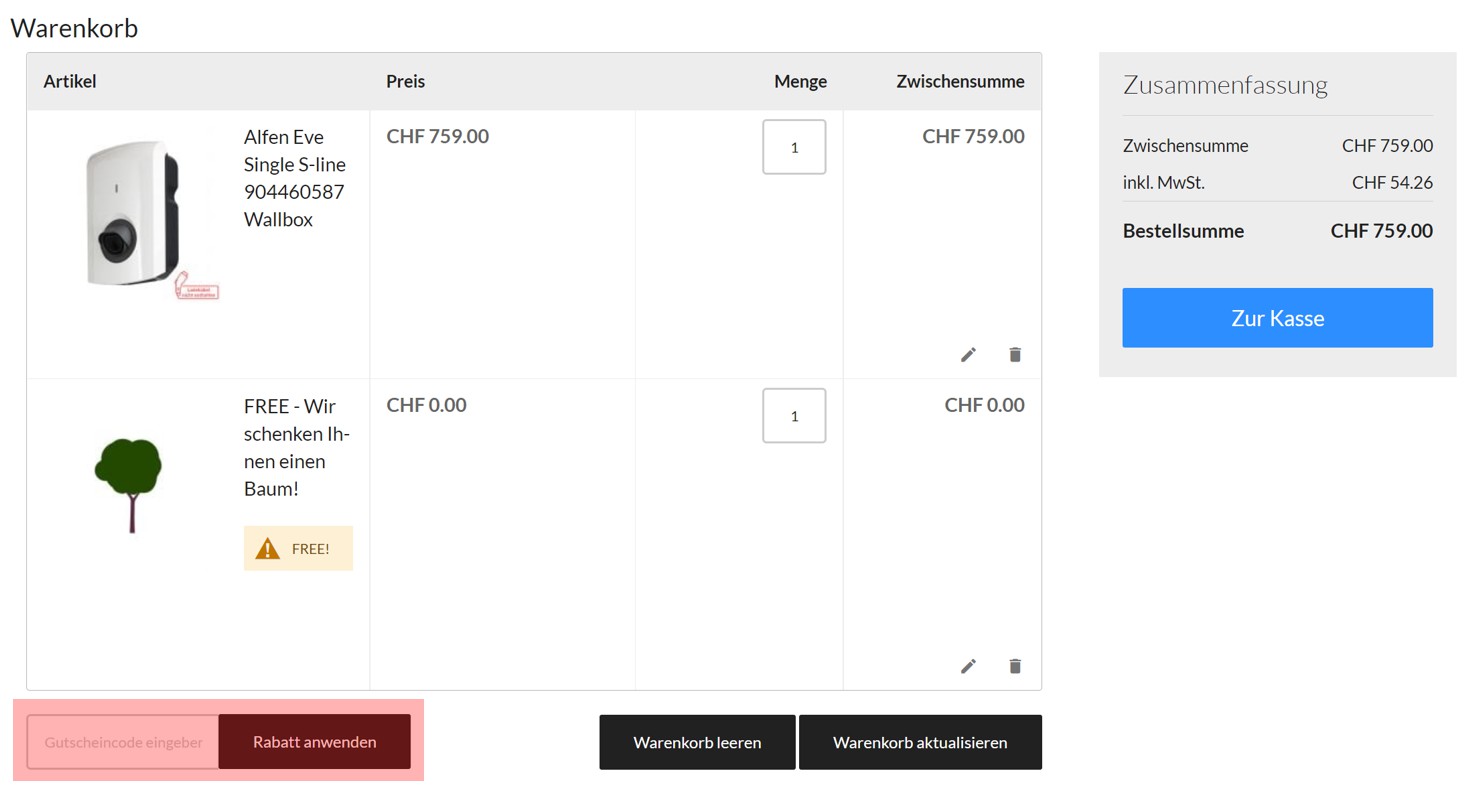Proceed with the Zur Kasse button
The height and width of the screenshot is (794, 1480).
click(x=1277, y=318)
